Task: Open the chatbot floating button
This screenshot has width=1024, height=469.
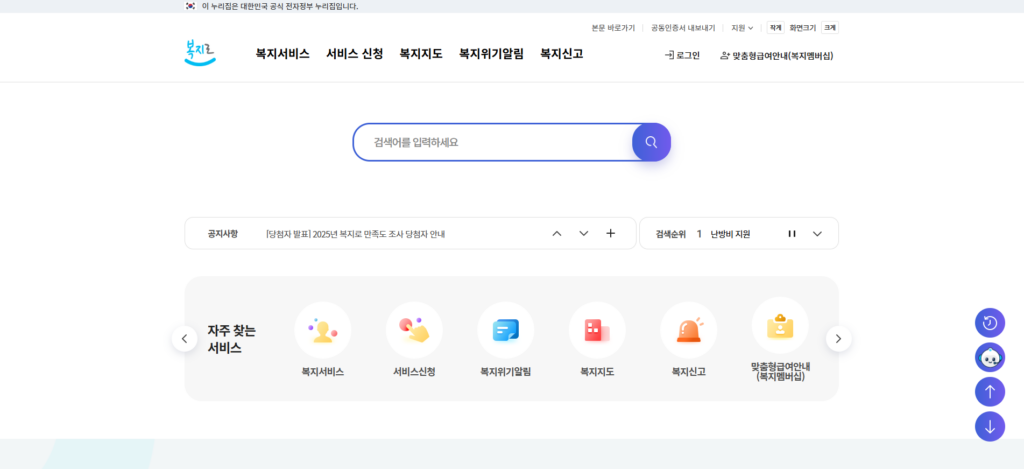Action: coord(990,357)
